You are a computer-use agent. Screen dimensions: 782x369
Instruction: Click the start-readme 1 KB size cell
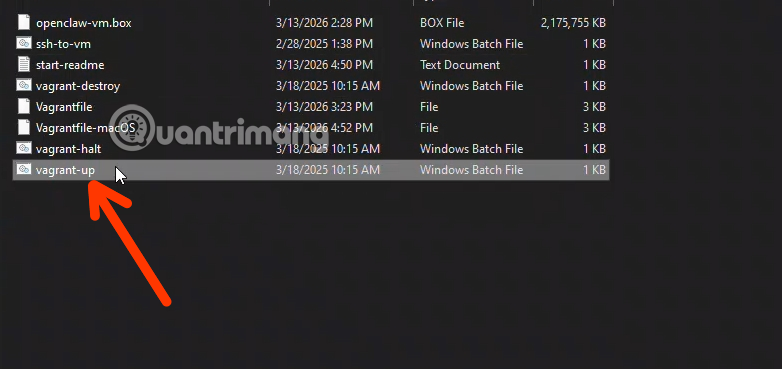(594, 65)
